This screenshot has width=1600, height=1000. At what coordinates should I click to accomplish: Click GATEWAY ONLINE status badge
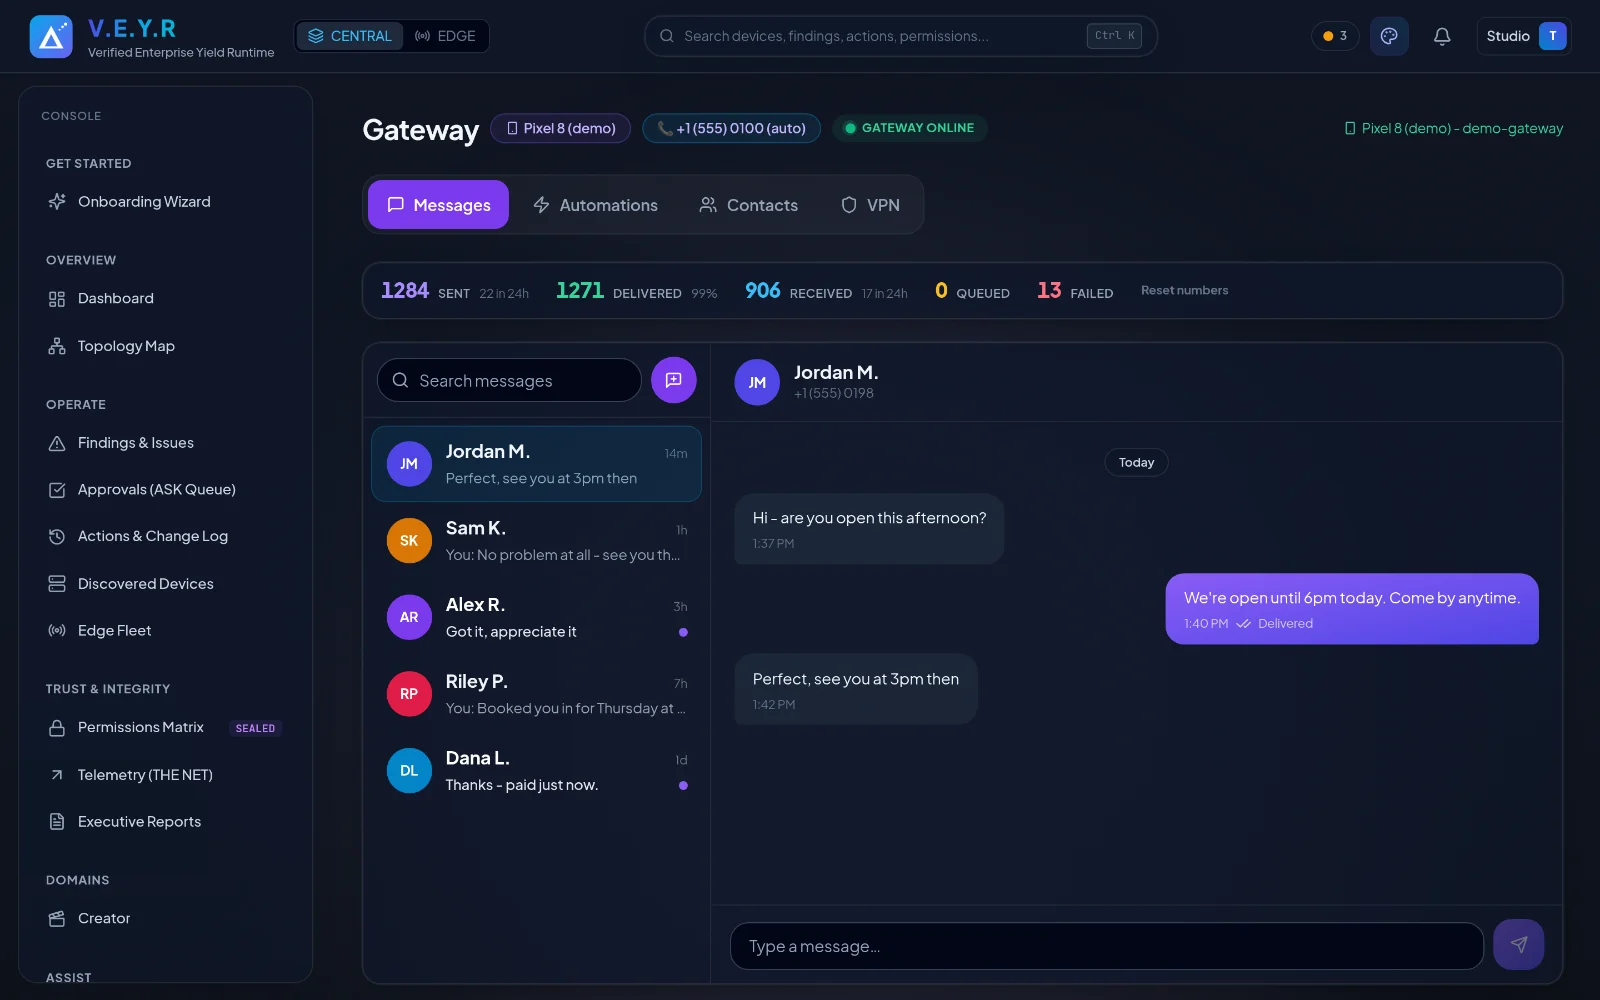click(909, 128)
